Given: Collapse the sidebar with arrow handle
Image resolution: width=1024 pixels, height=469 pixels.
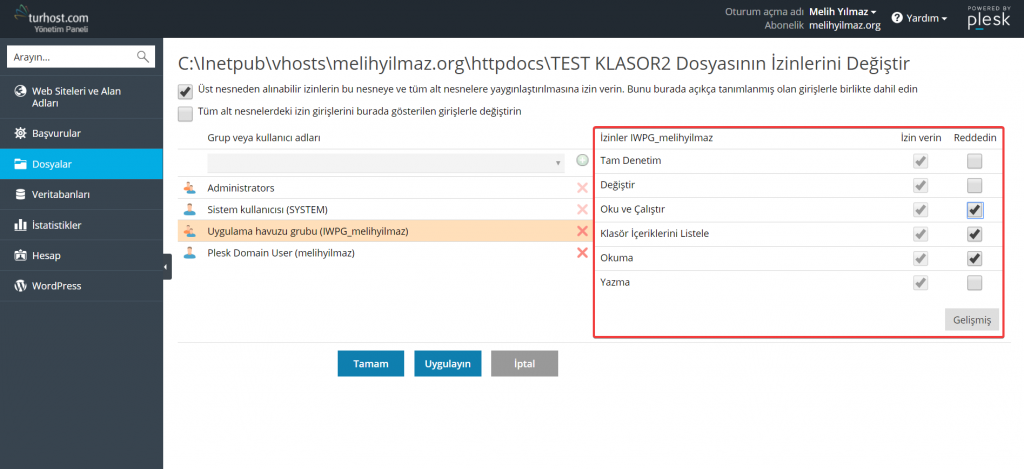Looking at the screenshot, I should point(167,267).
